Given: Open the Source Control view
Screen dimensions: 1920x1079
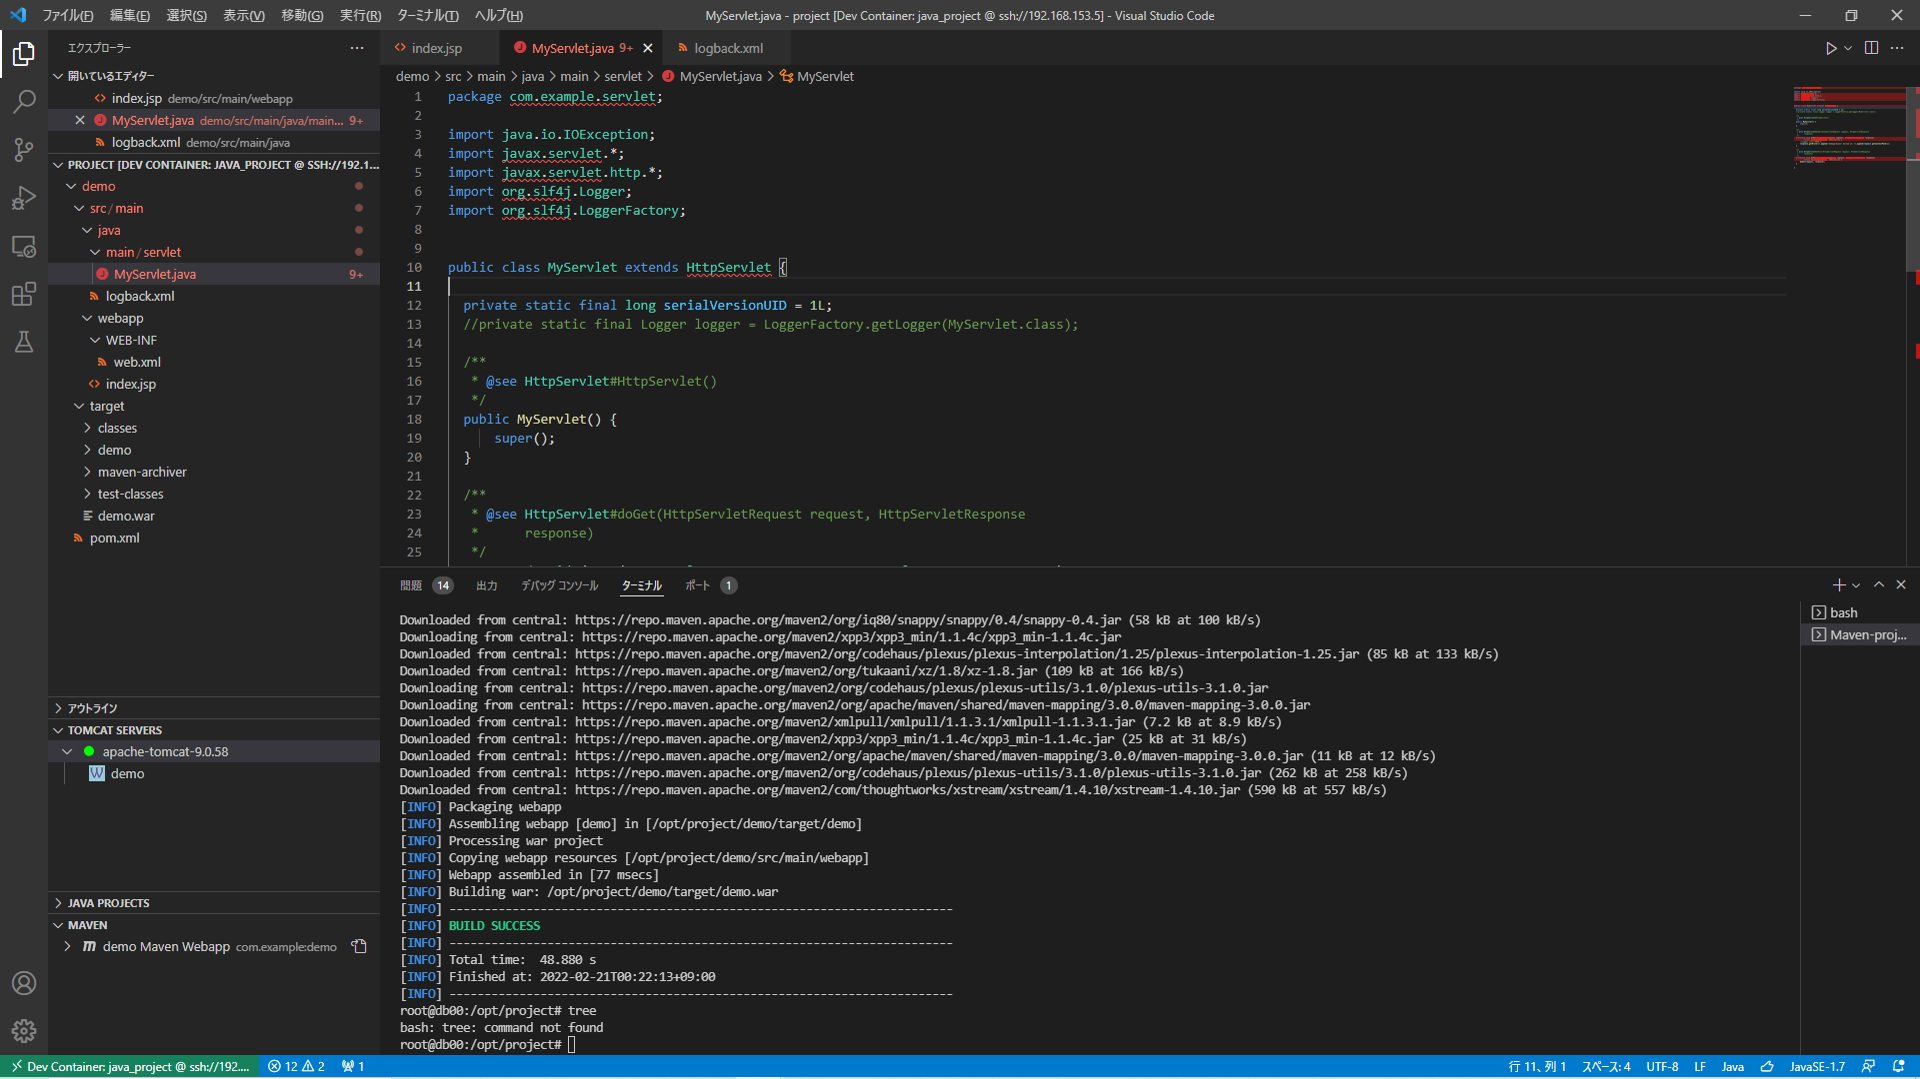Looking at the screenshot, I should coord(24,149).
